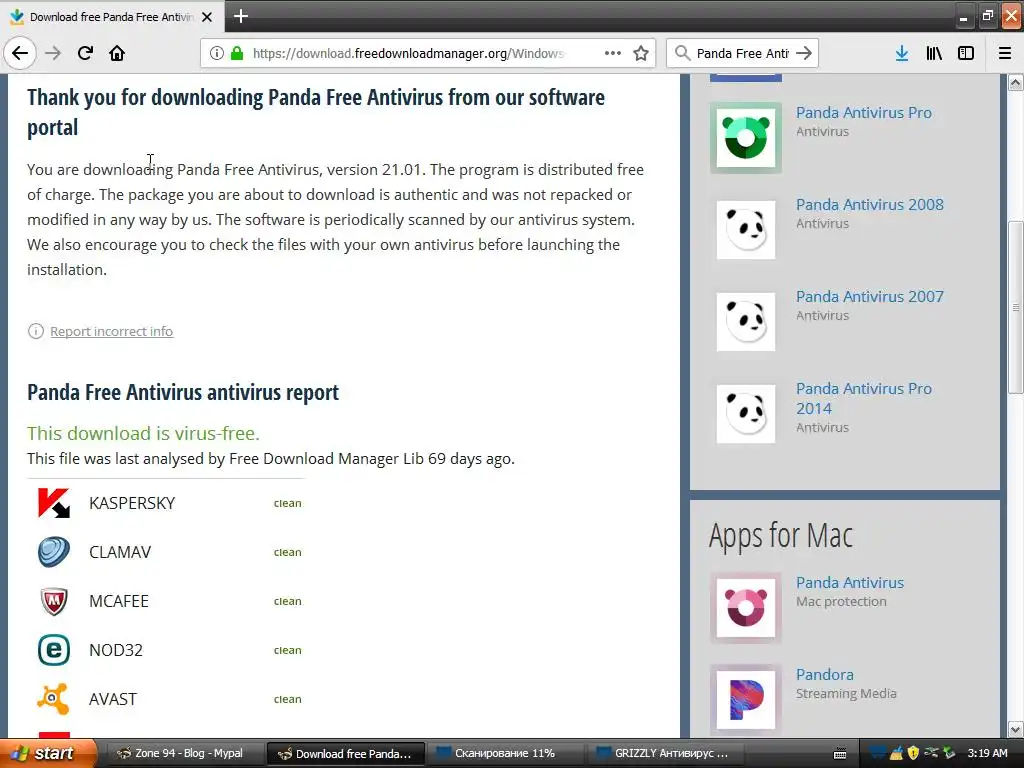Switch to Сканирование 11% taskbar window
1024x768 pixels.
(504, 754)
